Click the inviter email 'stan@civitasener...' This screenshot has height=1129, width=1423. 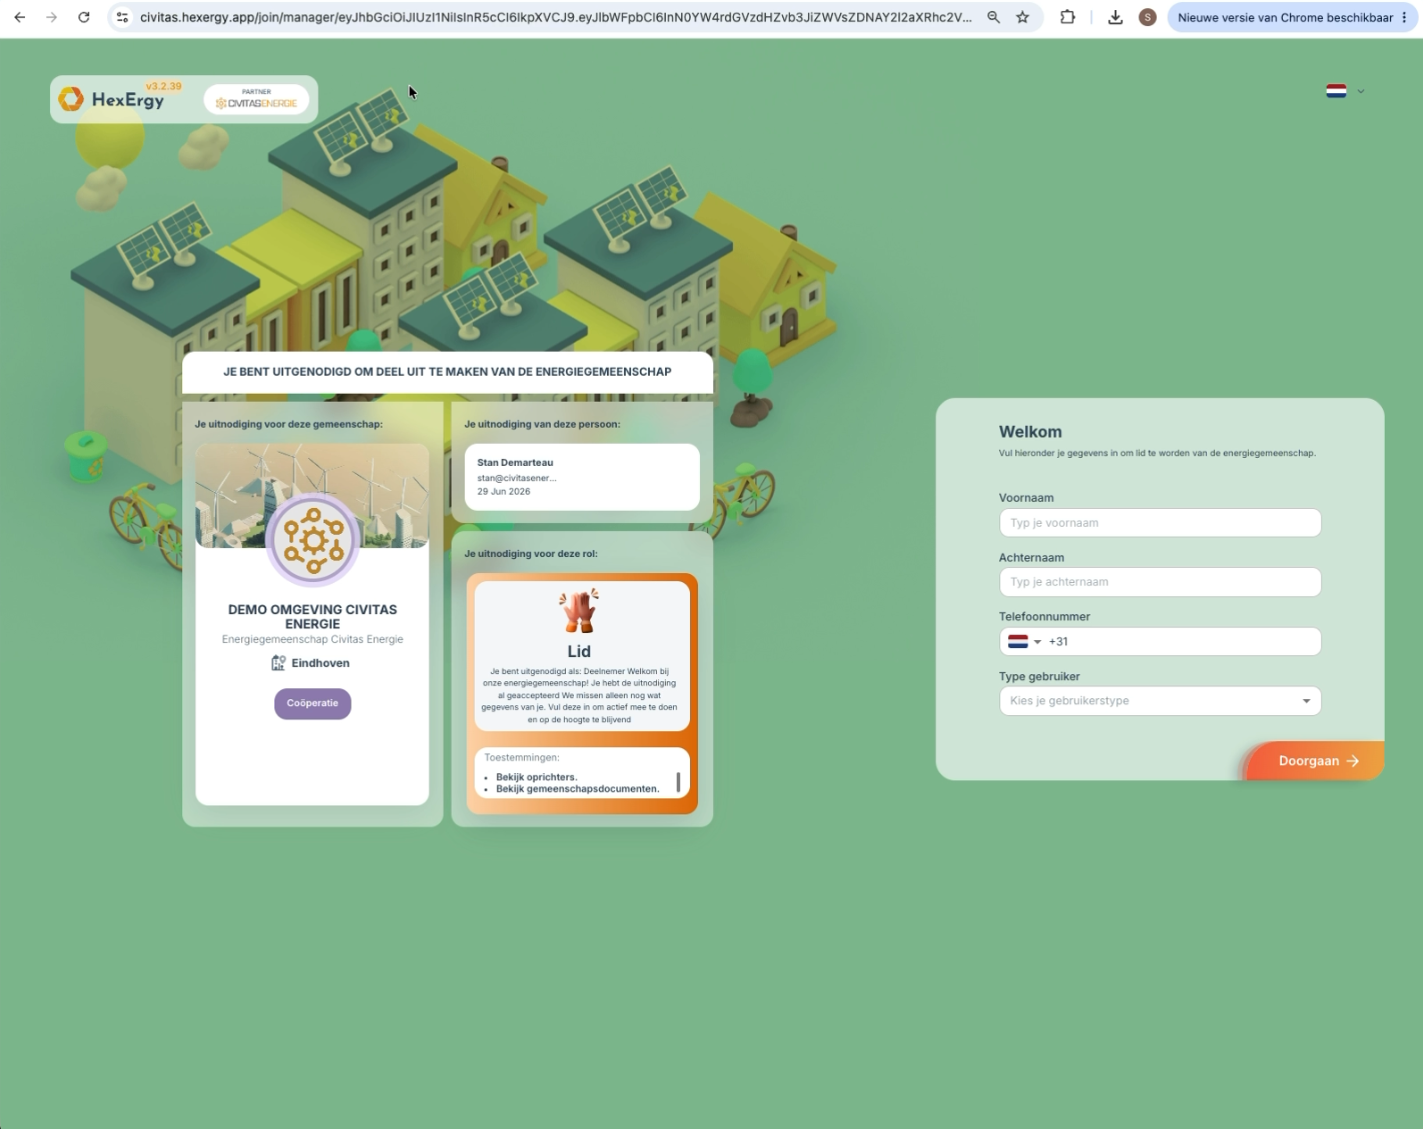click(516, 478)
